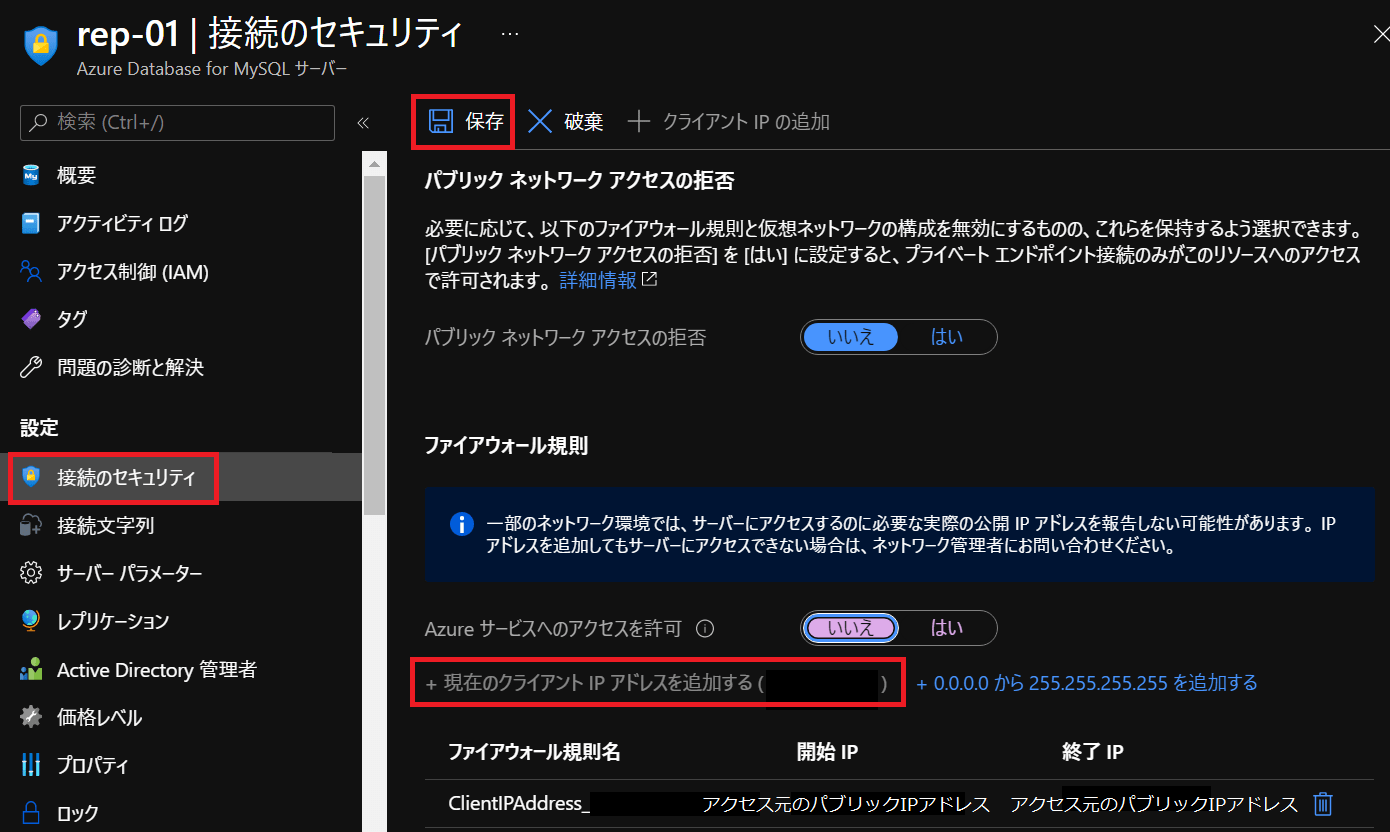Click the sidebar scrollbar thumb

coord(374,345)
